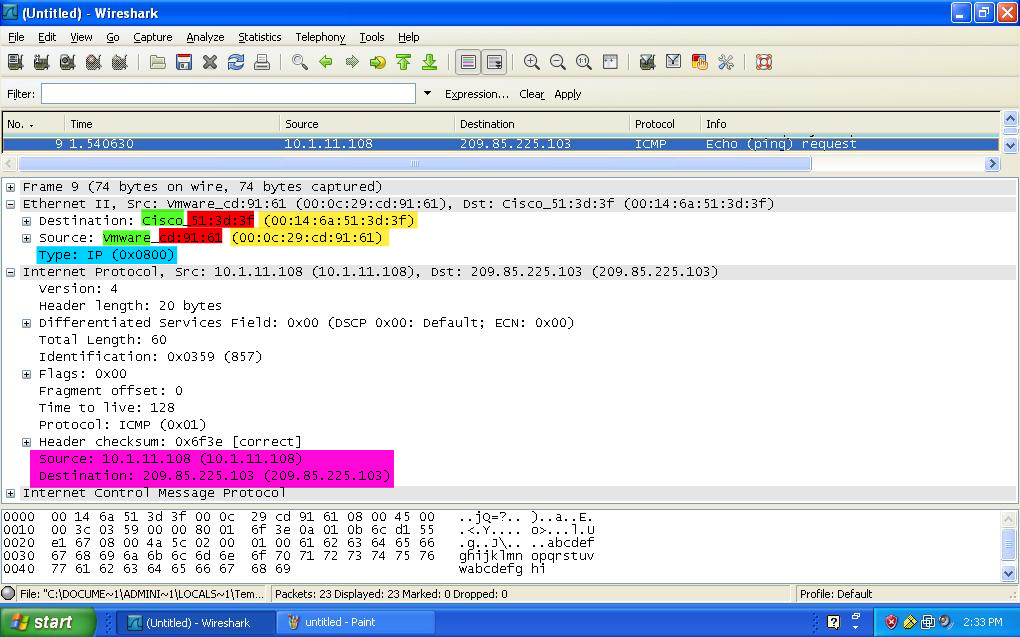
Task: Open the File menu
Action: coord(16,37)
